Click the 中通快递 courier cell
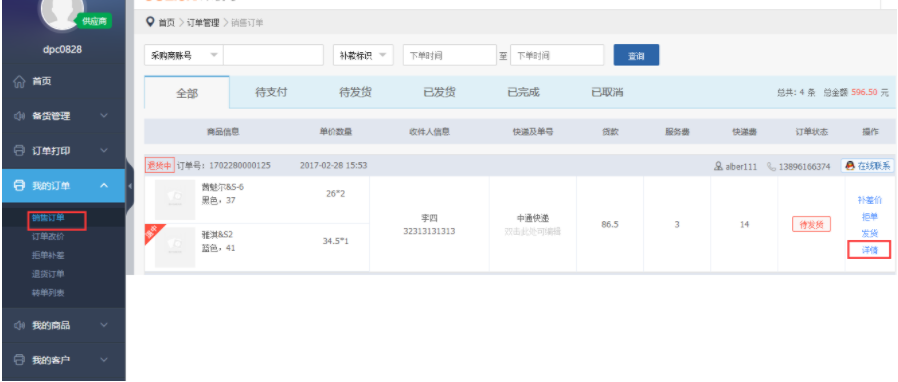Image resolution: width=898 pixels, height=382 pixels. click(x=533, y=219)
